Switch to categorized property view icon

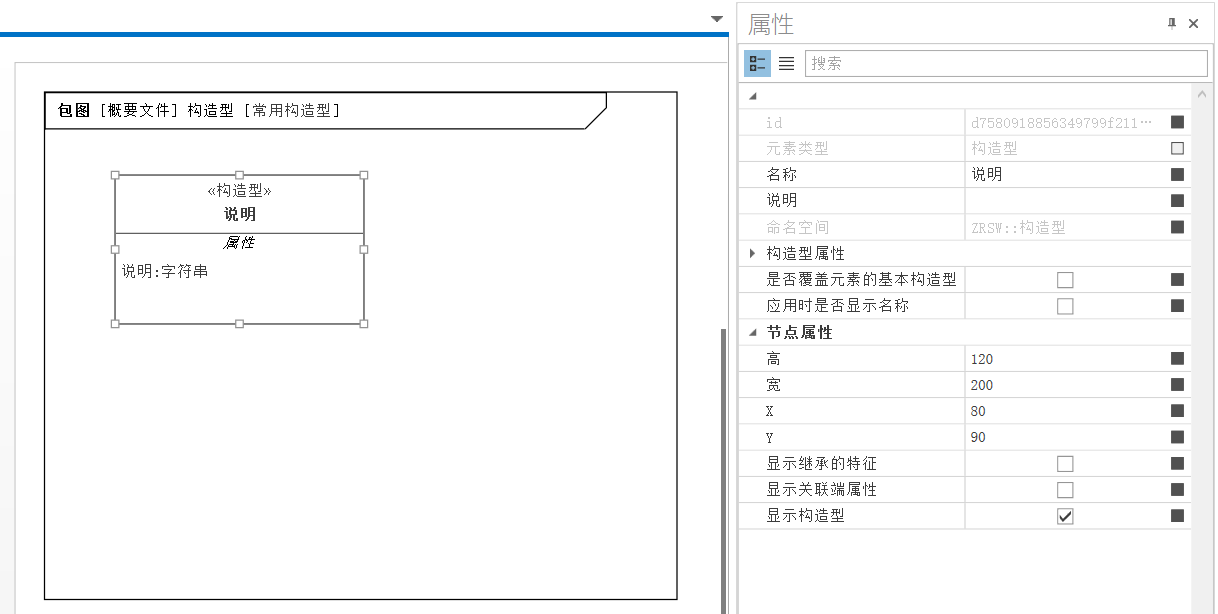coord(757,63)
